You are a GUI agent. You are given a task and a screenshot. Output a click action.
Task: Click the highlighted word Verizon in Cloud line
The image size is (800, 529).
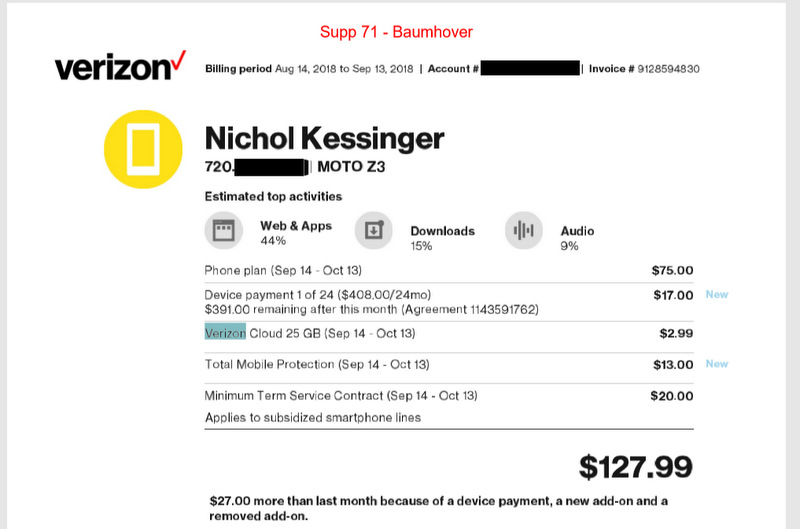225,333
